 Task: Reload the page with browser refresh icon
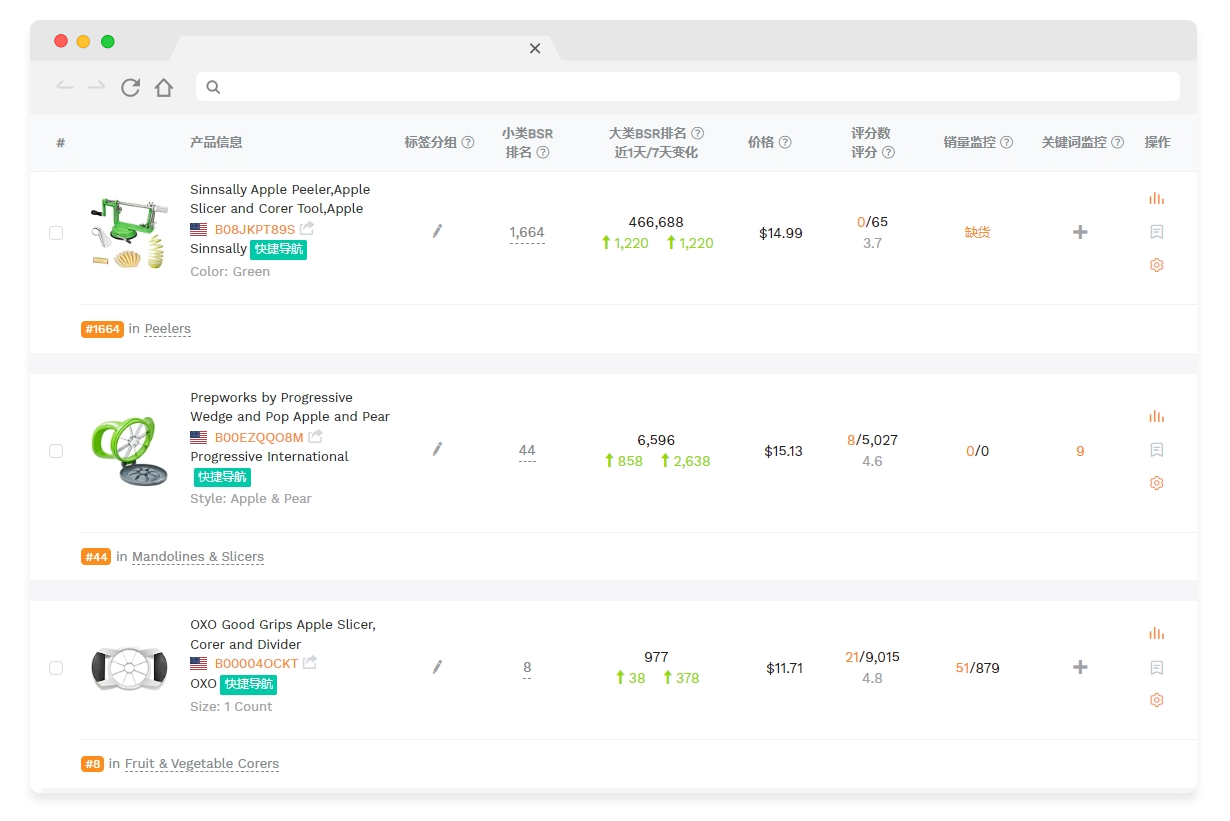coord(130,88)
